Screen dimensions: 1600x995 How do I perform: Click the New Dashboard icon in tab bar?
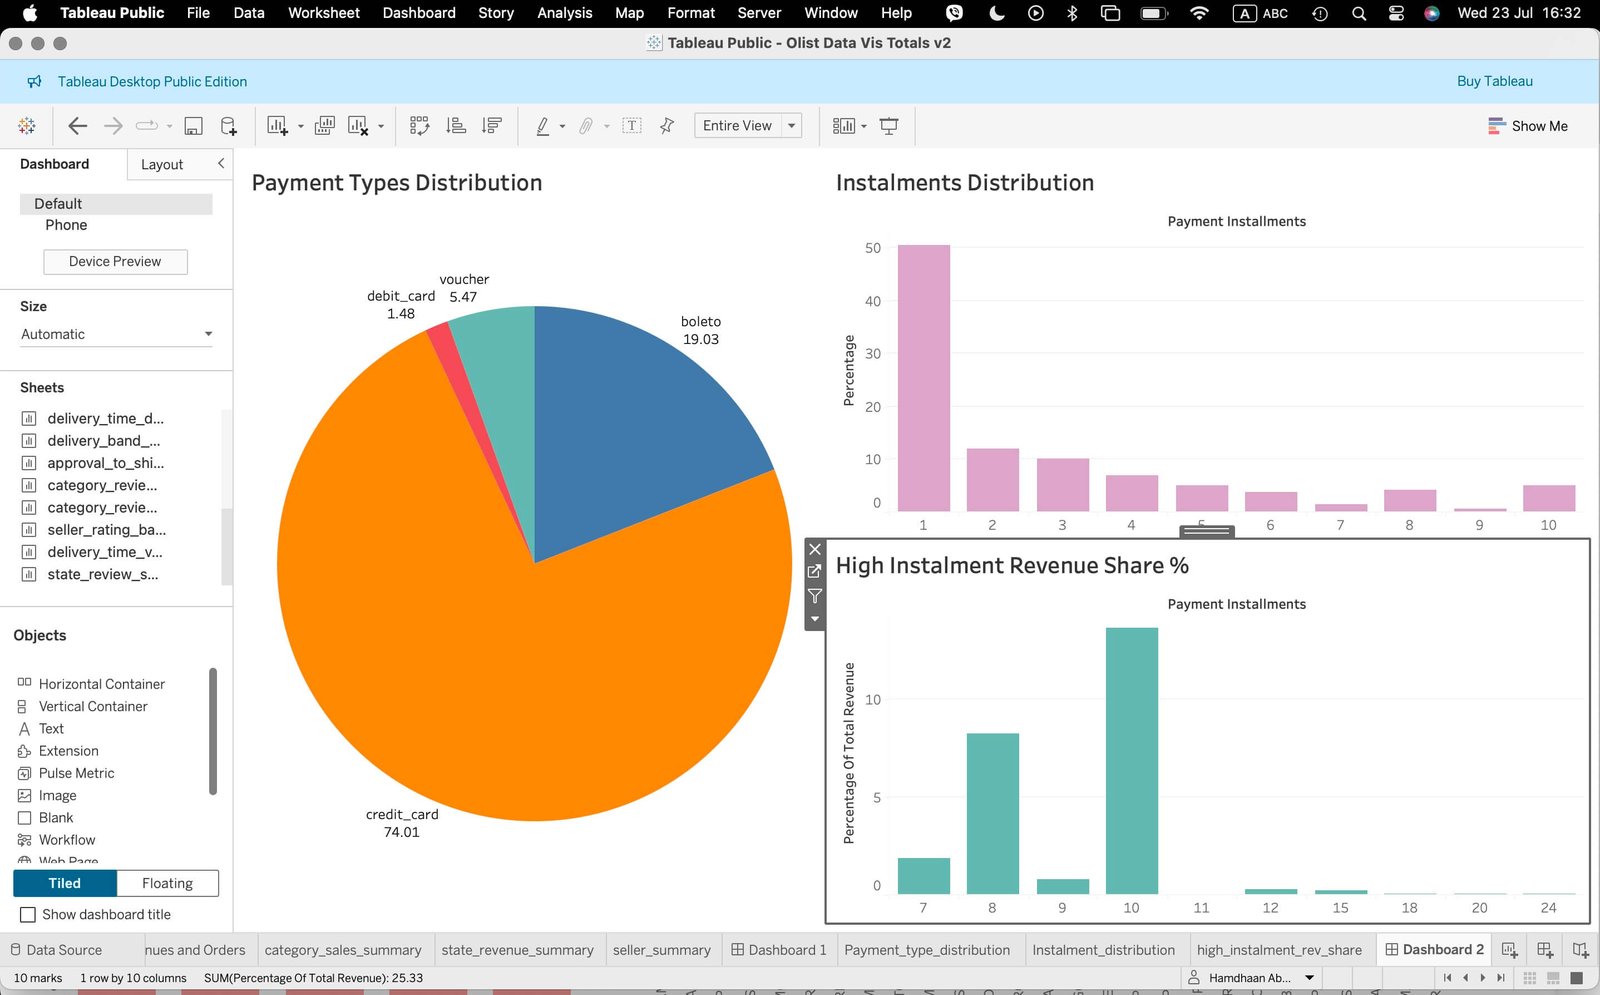click(x=1545, y=950)
